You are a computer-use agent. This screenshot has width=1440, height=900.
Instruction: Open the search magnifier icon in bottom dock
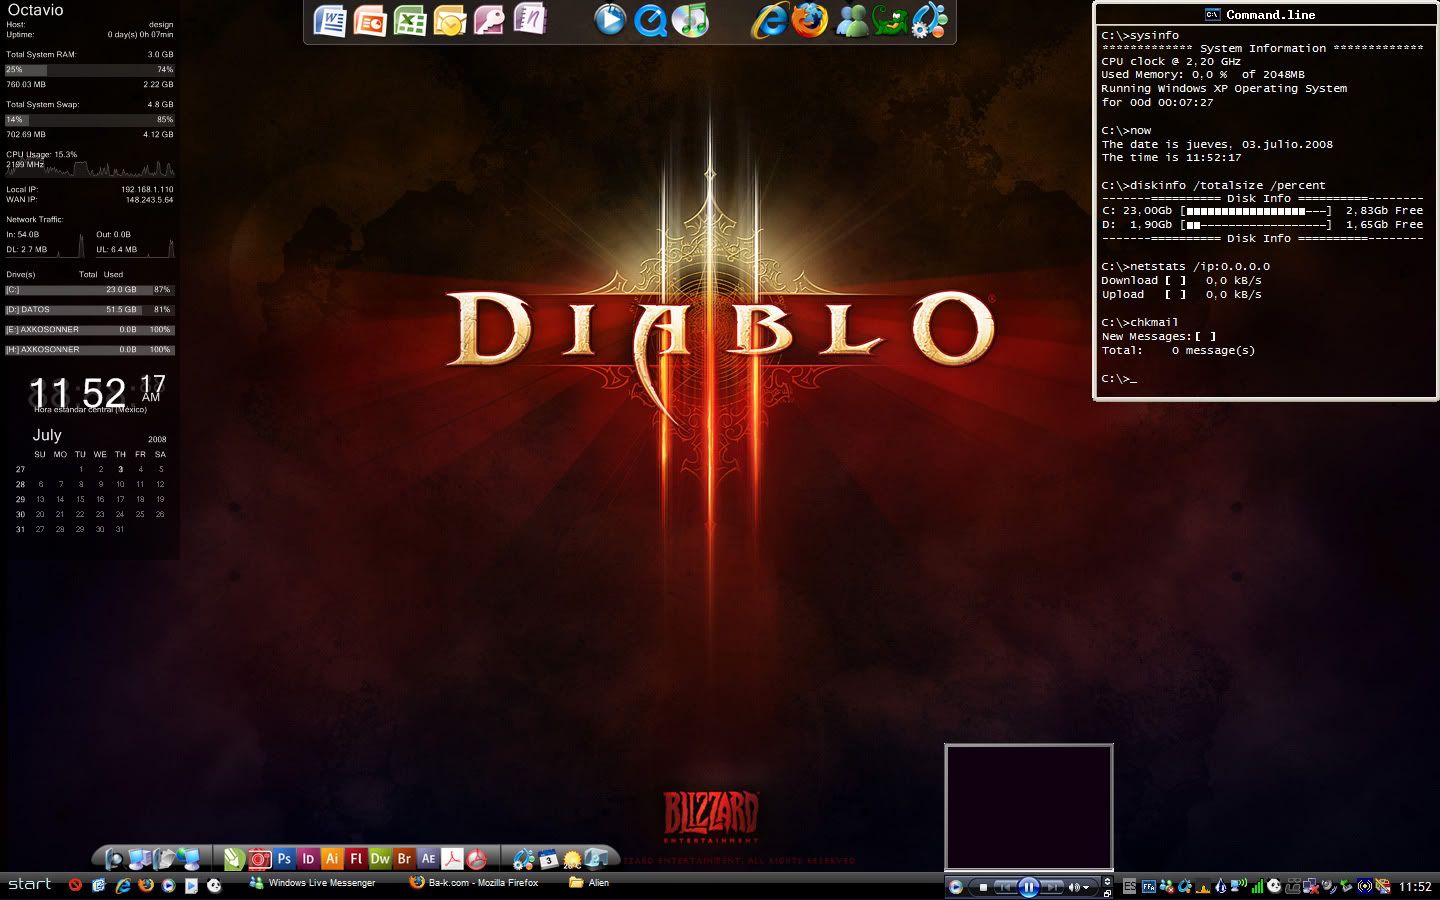click(113, 859)
